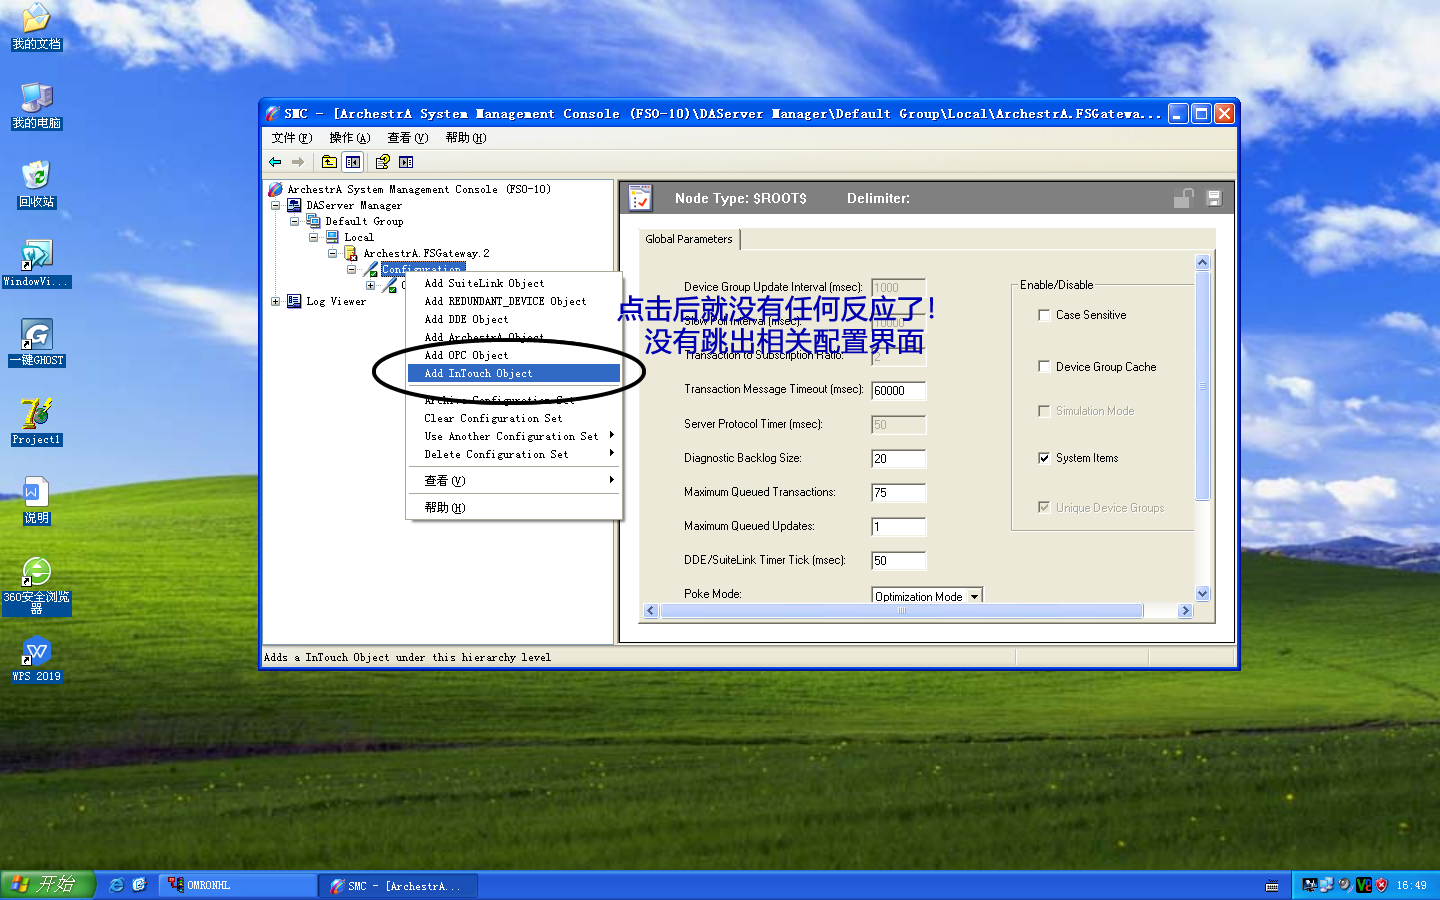1440x900 pixels.
Task: Click the vertical scrollbar down arrow
Action: (x=1203, y=593)
